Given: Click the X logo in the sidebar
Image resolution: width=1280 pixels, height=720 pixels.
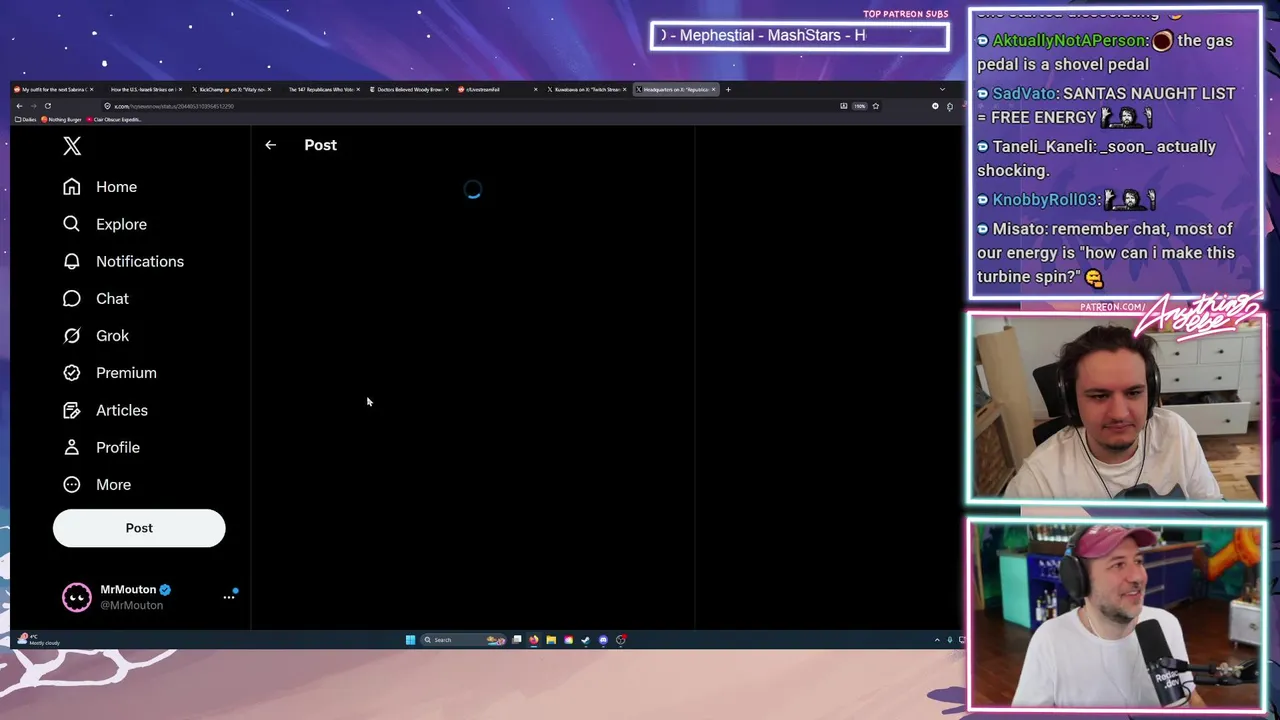Looking at the screenshot, I should pos(72,146).
